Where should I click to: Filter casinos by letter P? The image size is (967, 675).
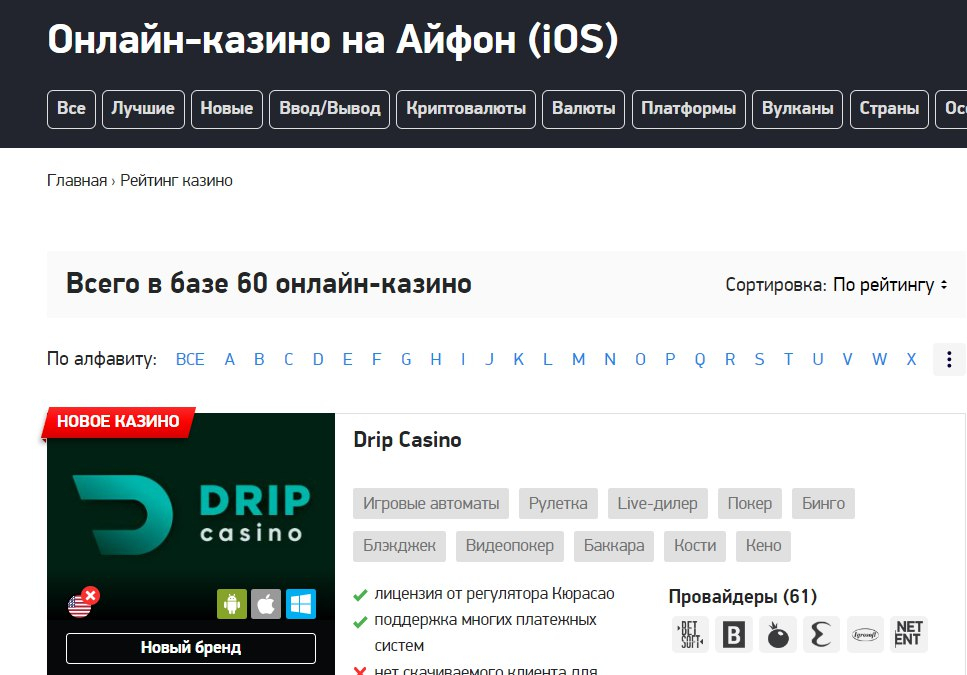[670, 359]
